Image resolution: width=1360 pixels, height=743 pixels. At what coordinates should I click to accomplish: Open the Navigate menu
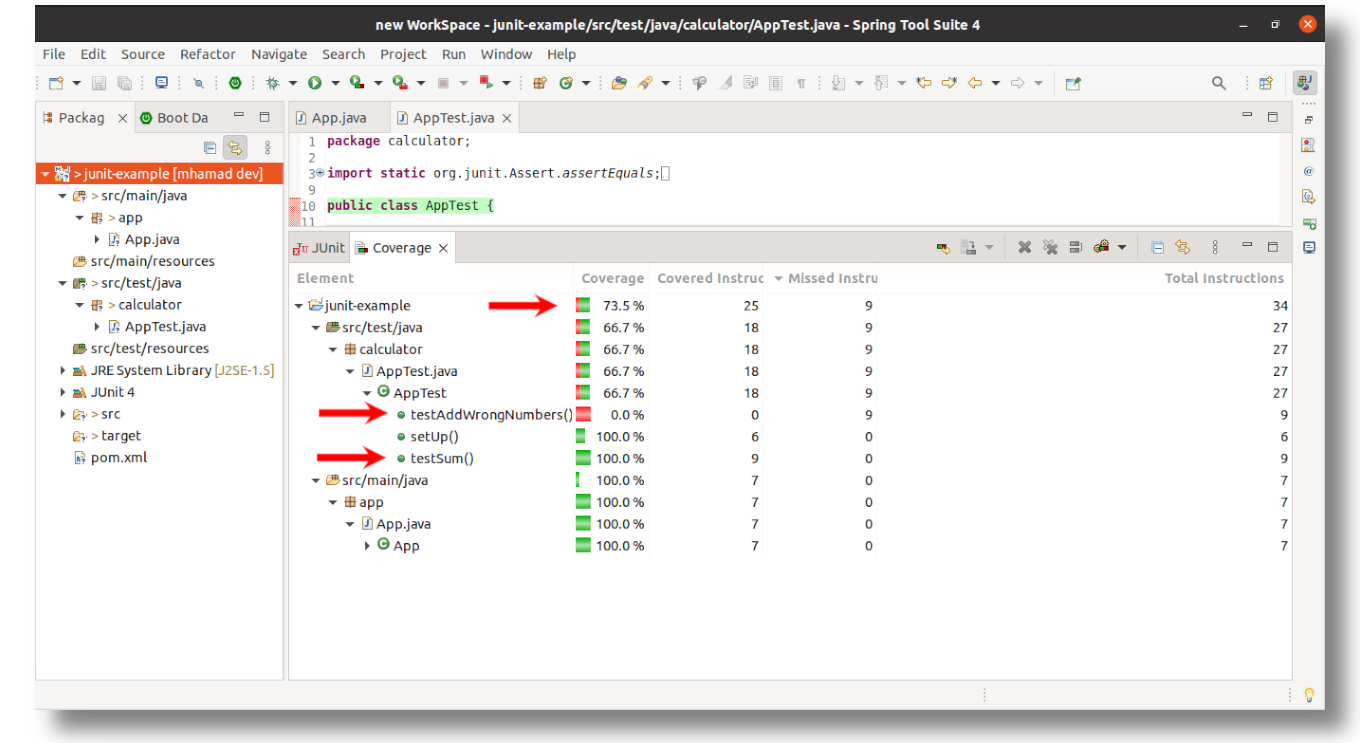click(279, 54)
